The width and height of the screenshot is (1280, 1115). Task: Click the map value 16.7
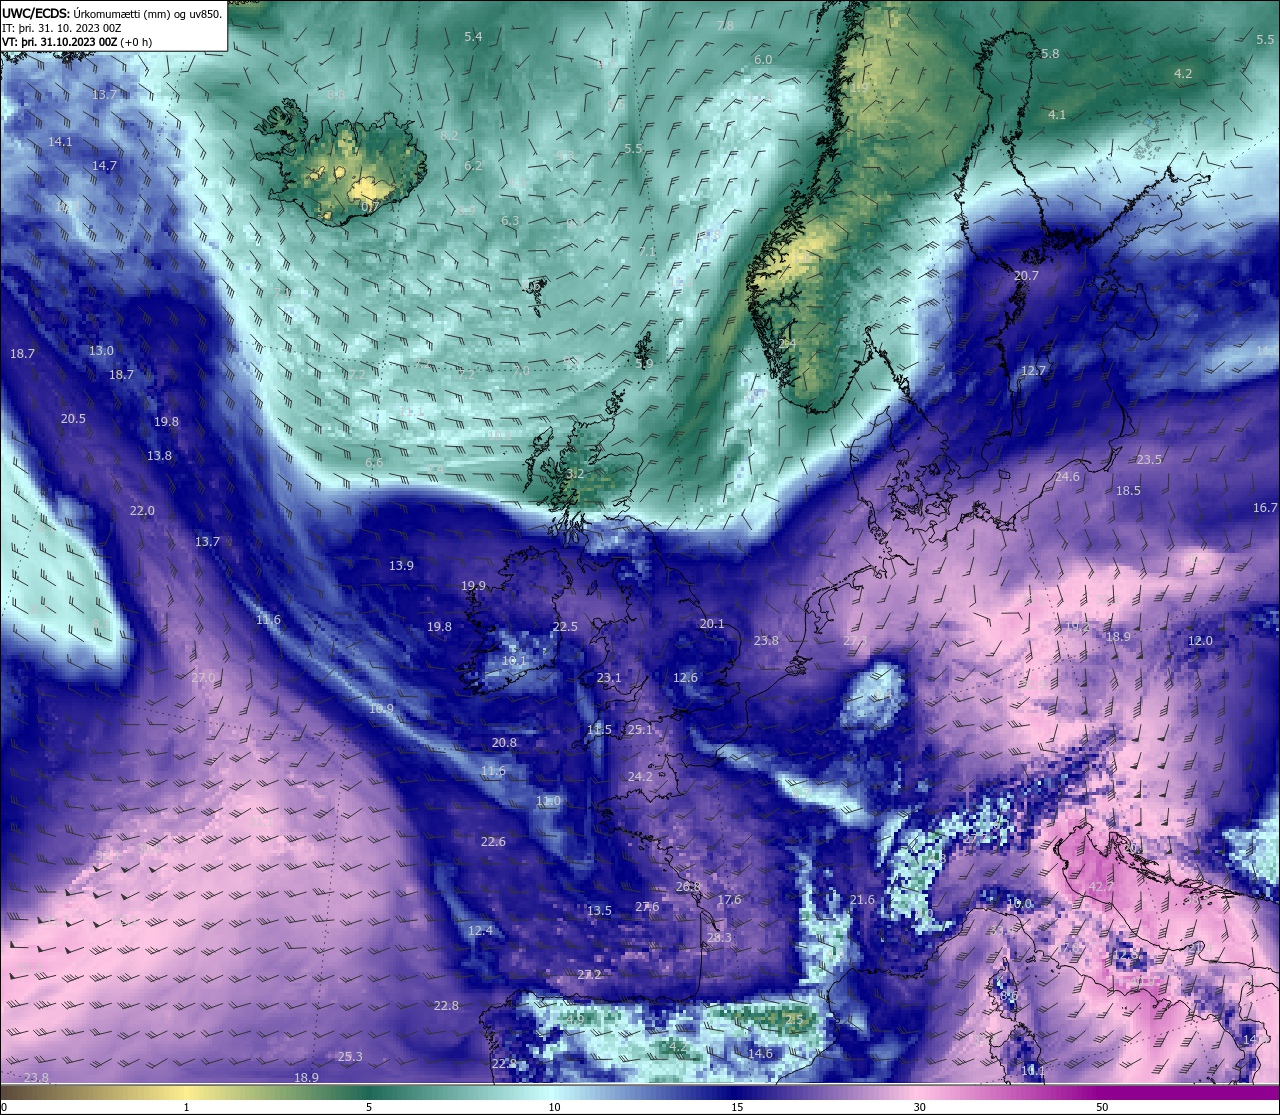[x=1265, y=508]
